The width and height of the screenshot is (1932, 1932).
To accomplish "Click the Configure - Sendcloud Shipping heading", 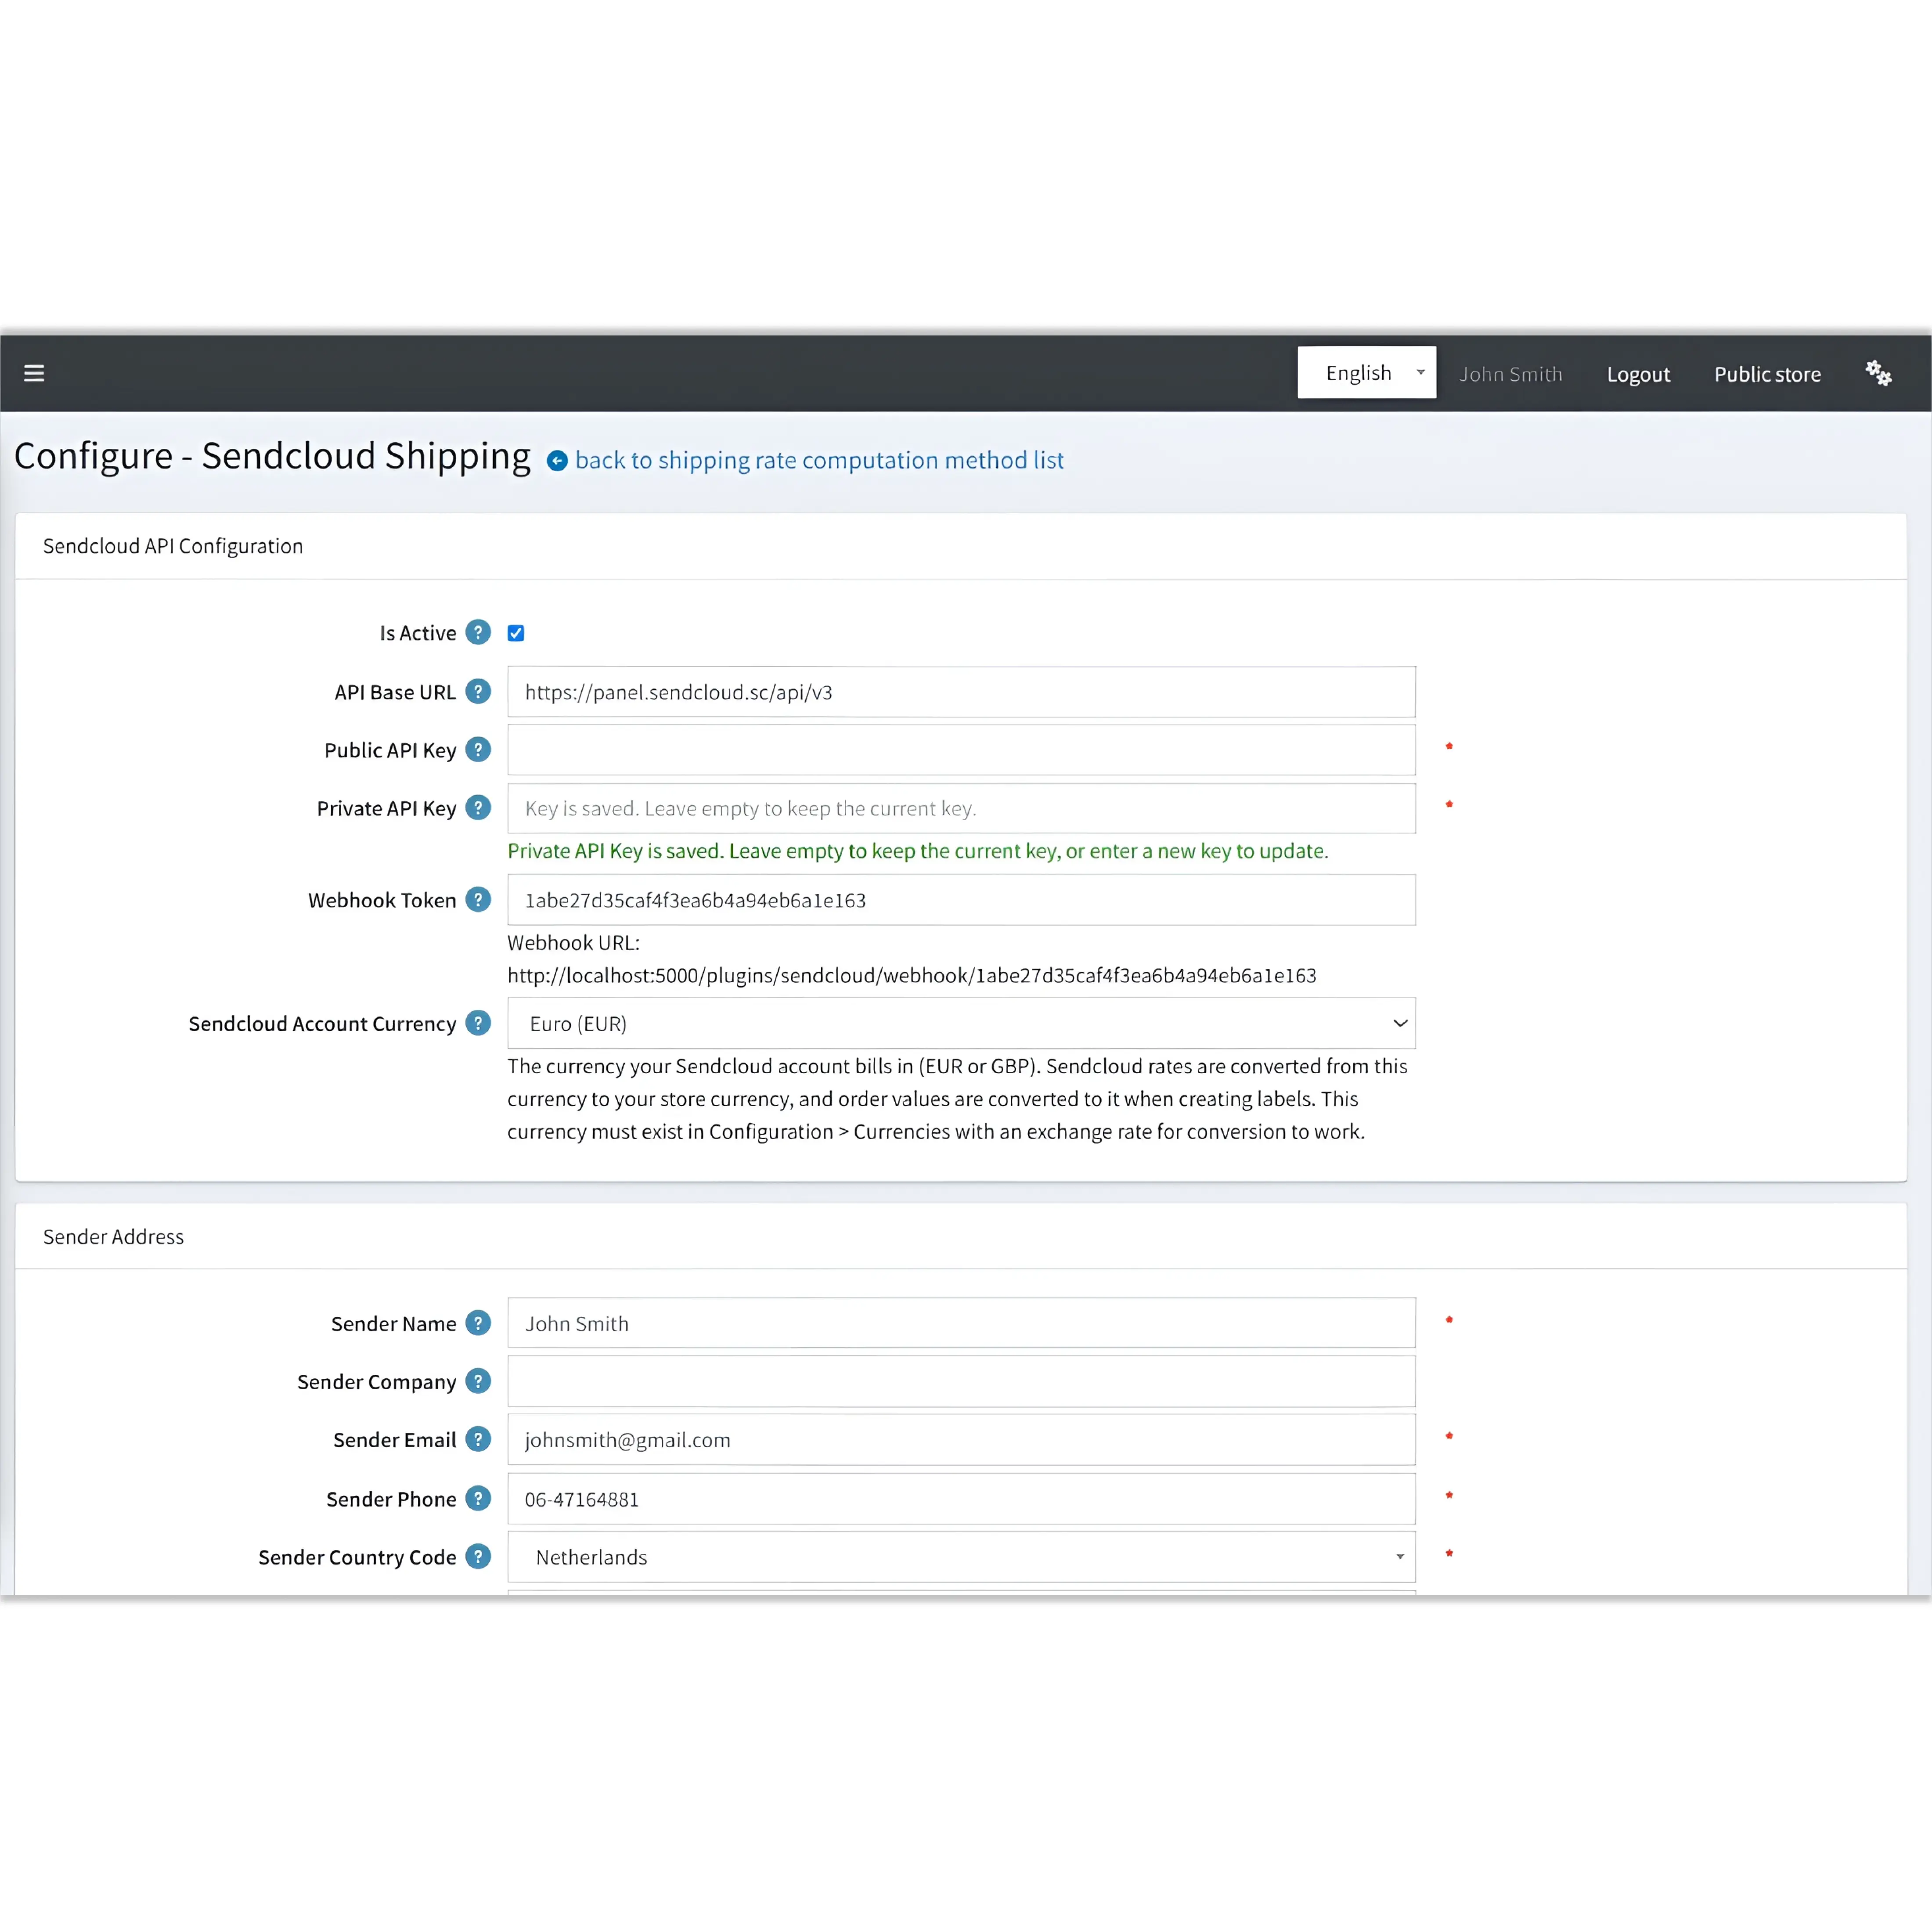I will (272, 456).
